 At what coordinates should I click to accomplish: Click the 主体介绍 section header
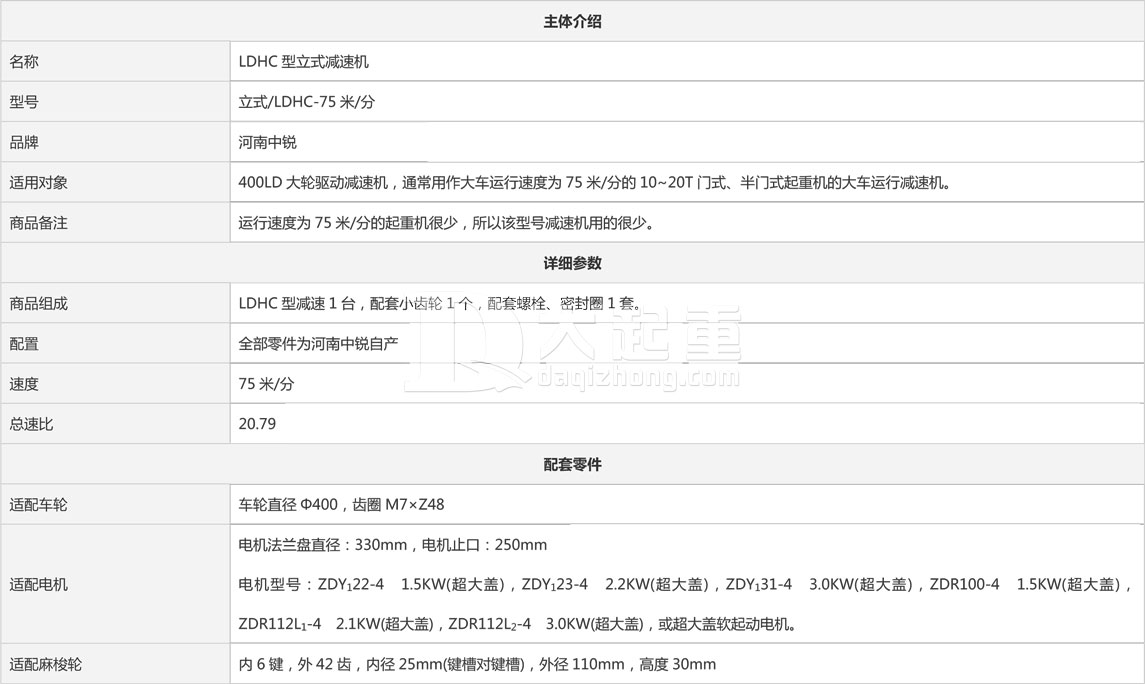pos(572,21)
